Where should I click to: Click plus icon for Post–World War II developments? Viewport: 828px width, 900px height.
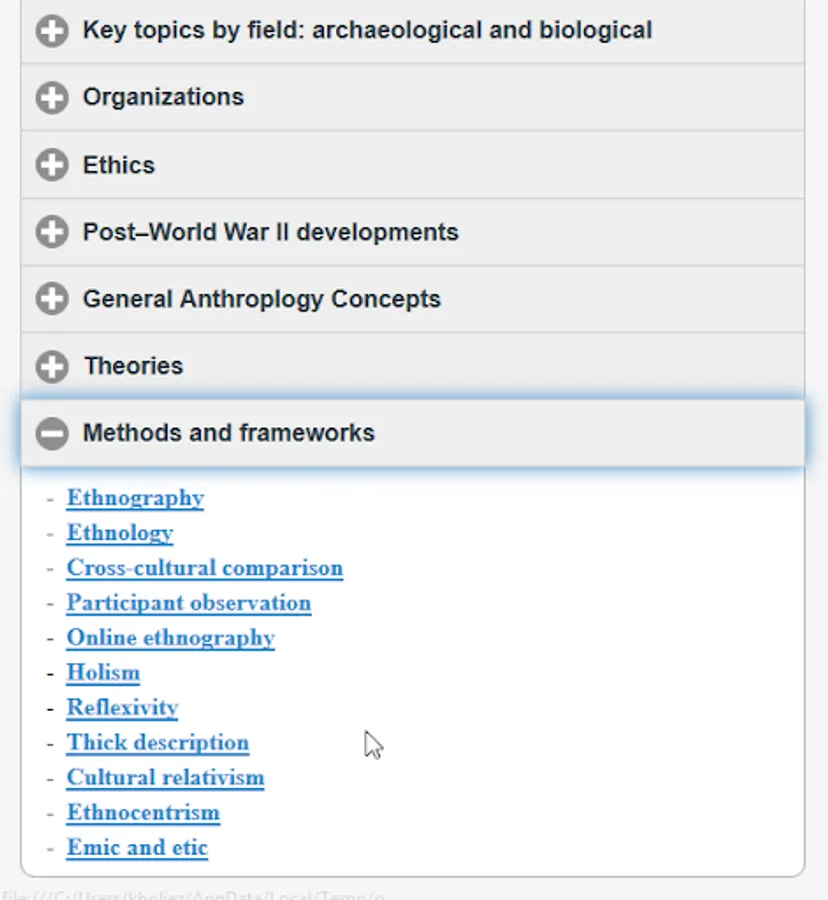point(52,233)
